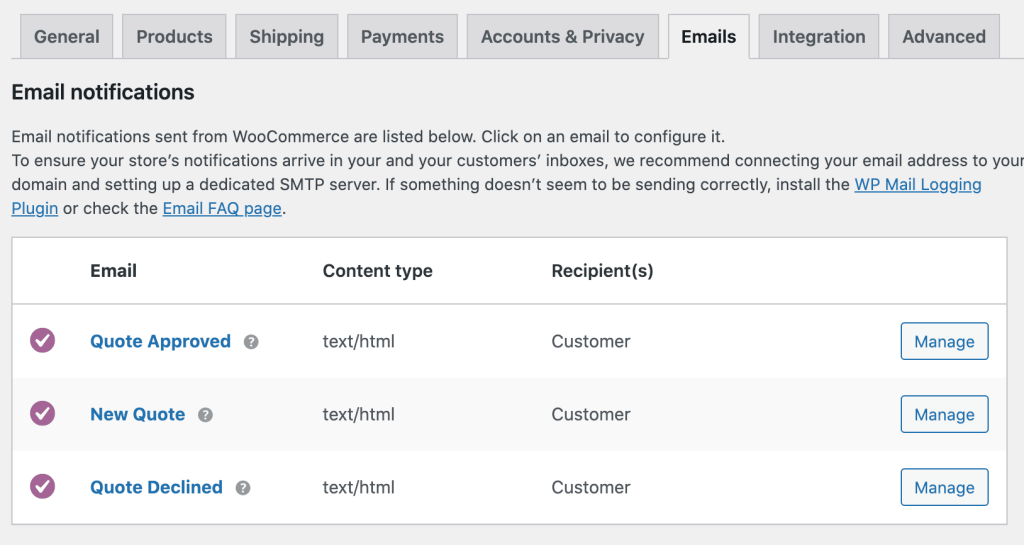Switch to the Integration tab
The width and height of the screenshot is (1024, 545).
[819, 37]
